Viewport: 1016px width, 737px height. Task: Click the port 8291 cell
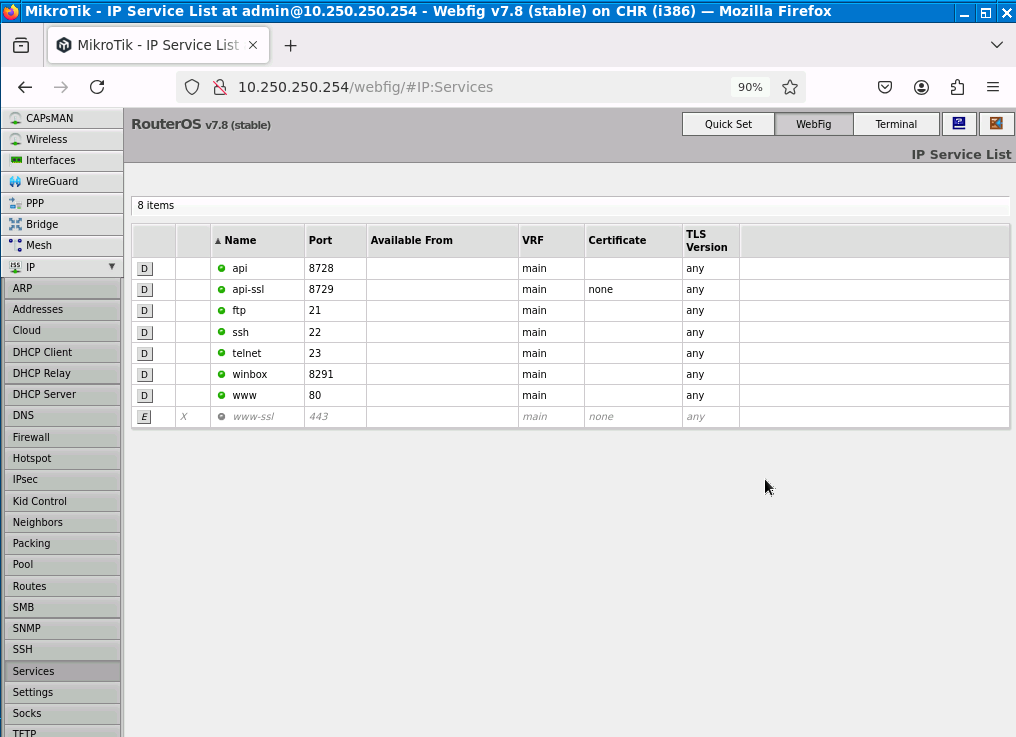(335, 375)
